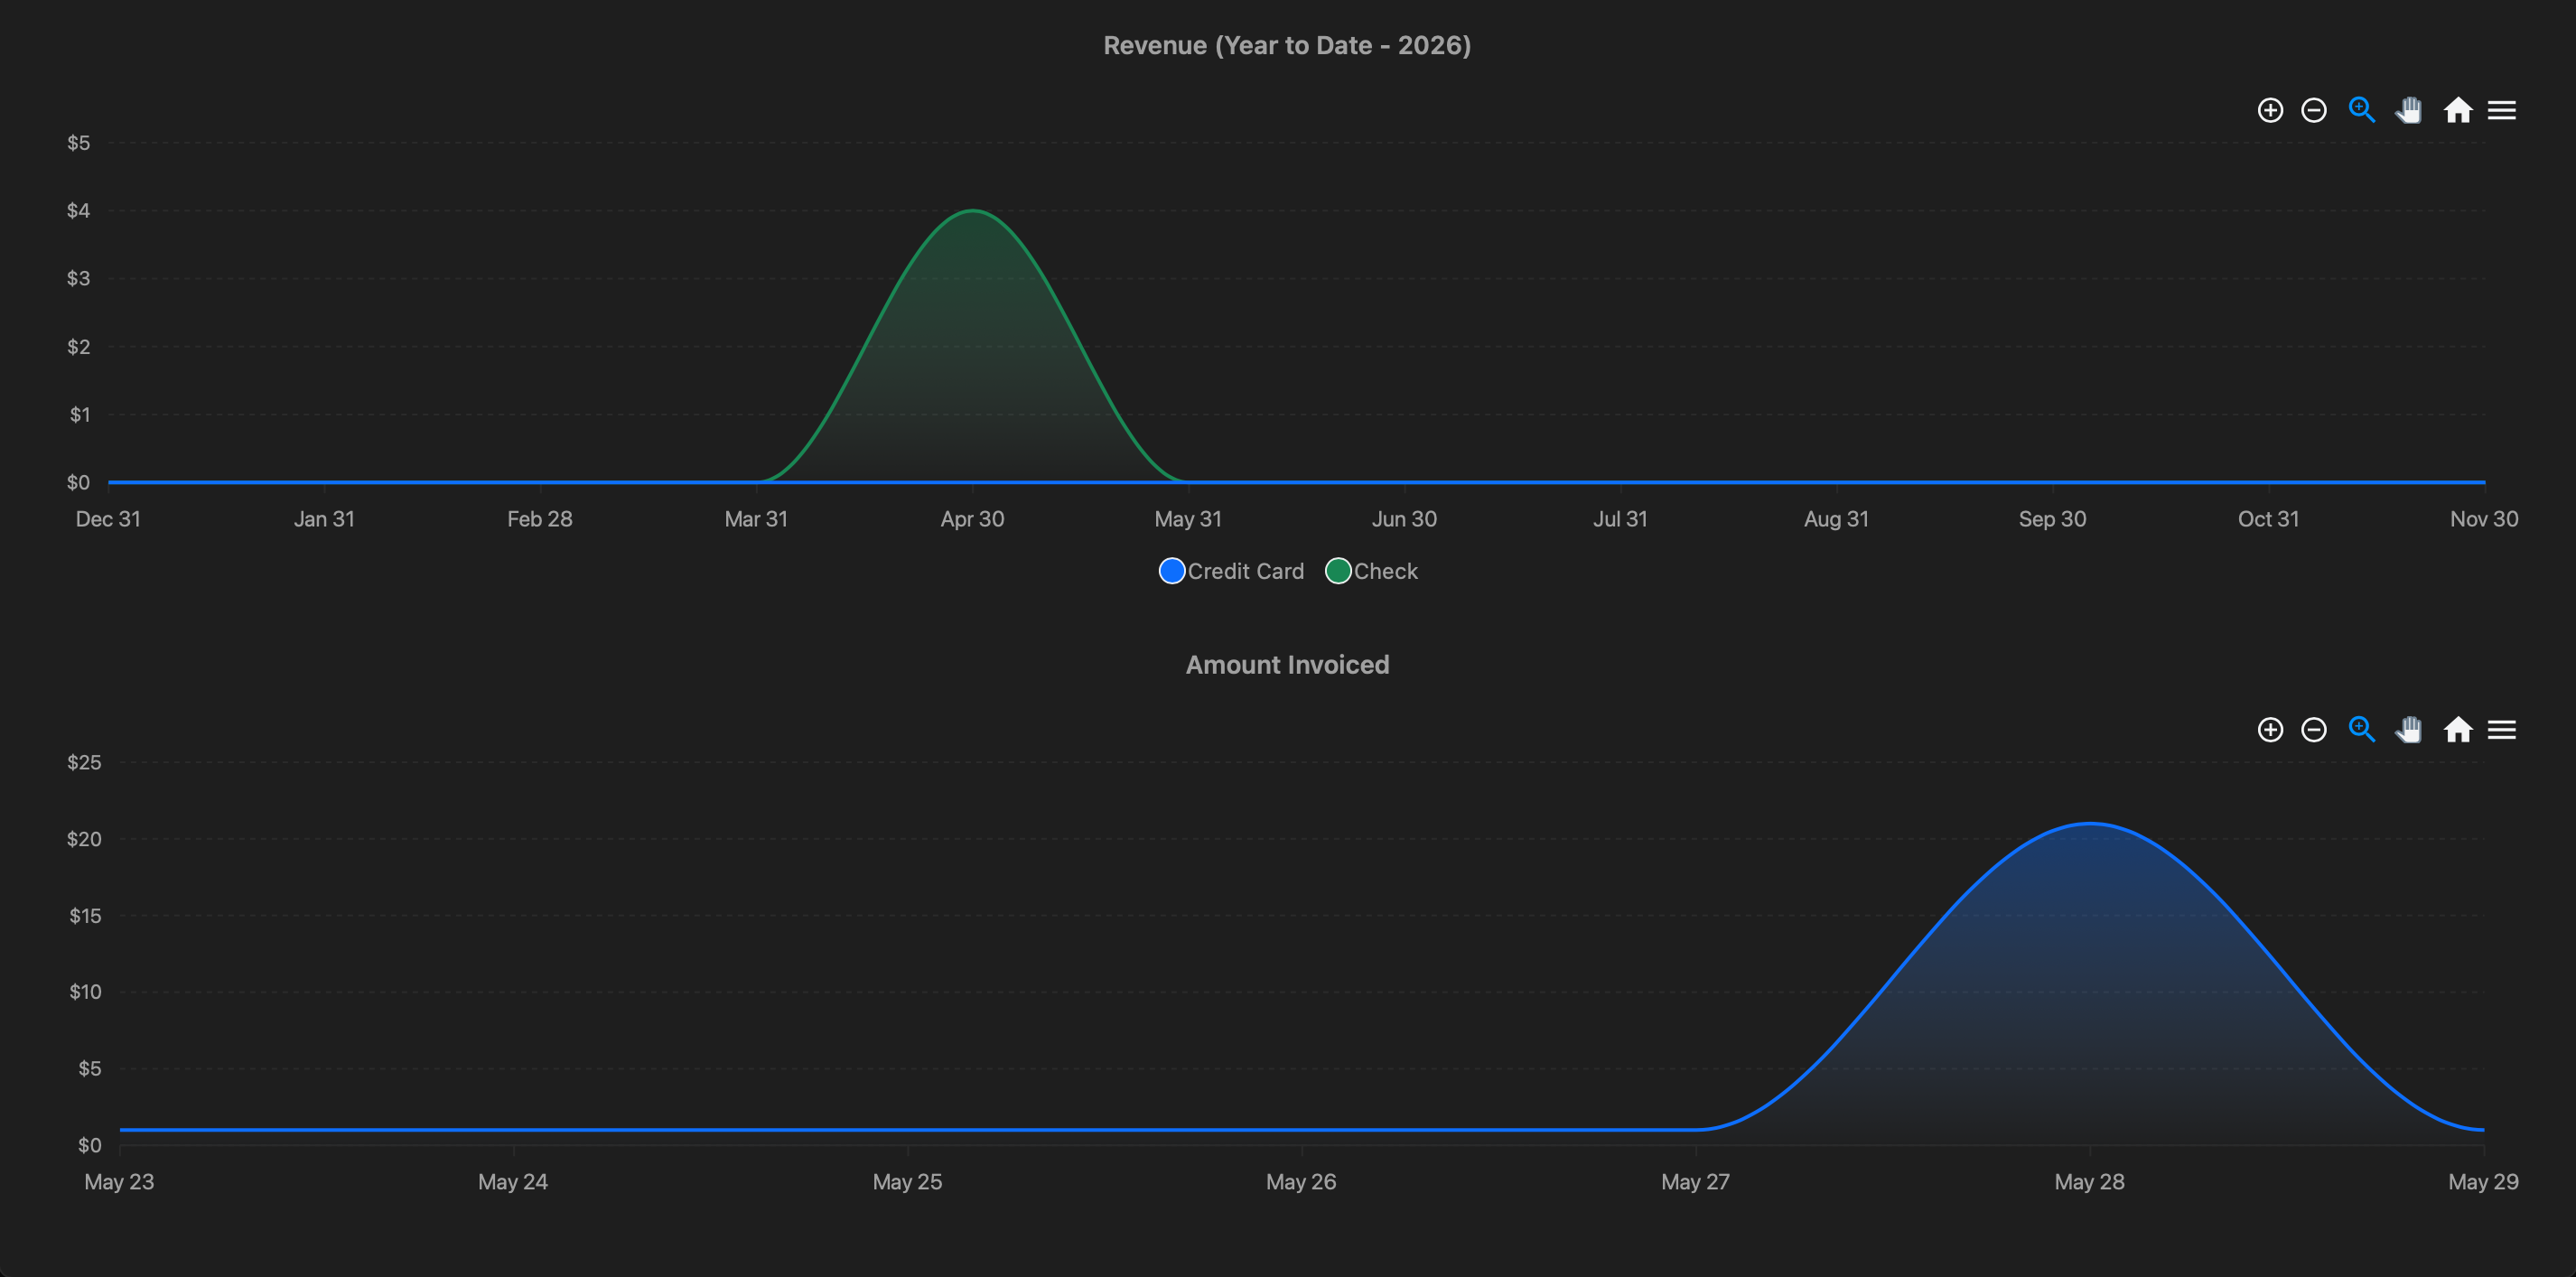Screen dimensions: 2576x1277
Task: Click the green peak at Apr 30
Action: tap(973, 211)
